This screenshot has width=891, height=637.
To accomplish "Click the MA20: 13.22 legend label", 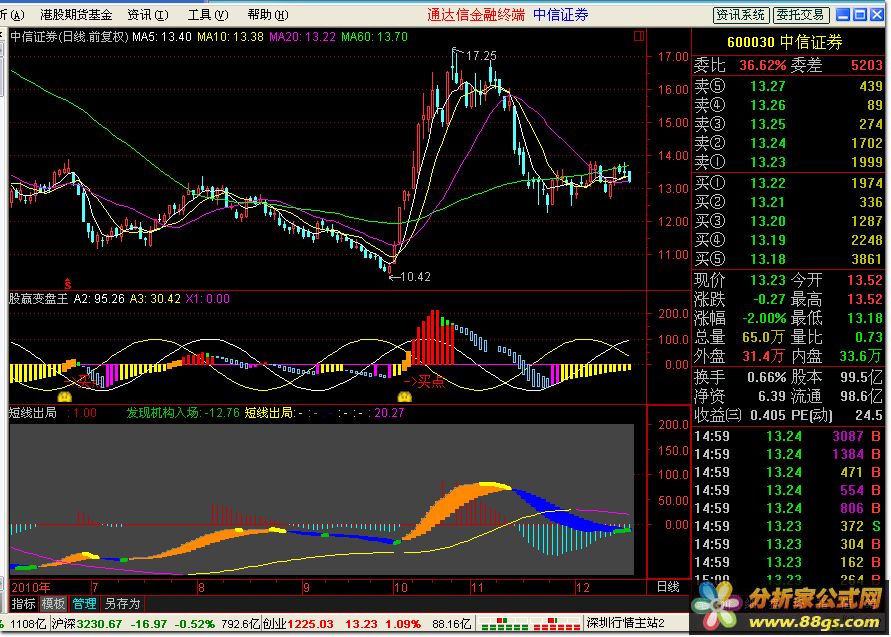I will click(302, 37).
